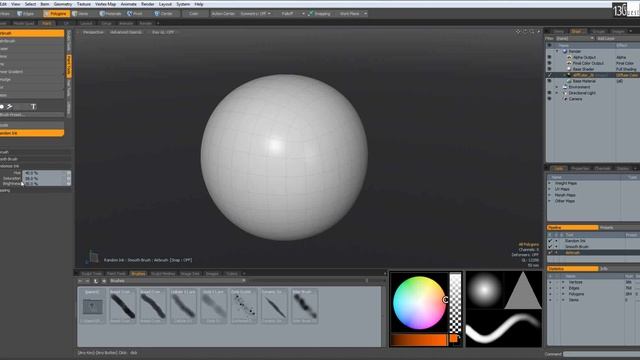Viewport: 640px width, 360px height.
Task: Toggle Random Ink enable checkmark in Pipeline
Action: [x=550, y=241]
